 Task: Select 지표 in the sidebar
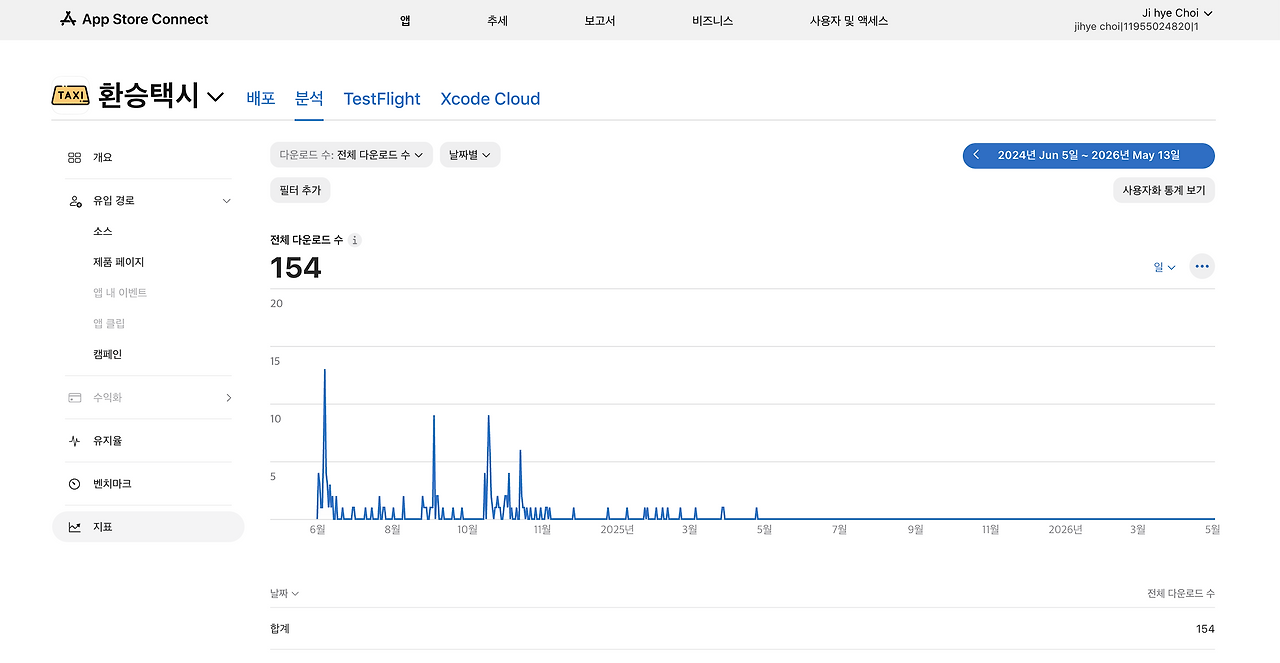[x=148, y=527]
